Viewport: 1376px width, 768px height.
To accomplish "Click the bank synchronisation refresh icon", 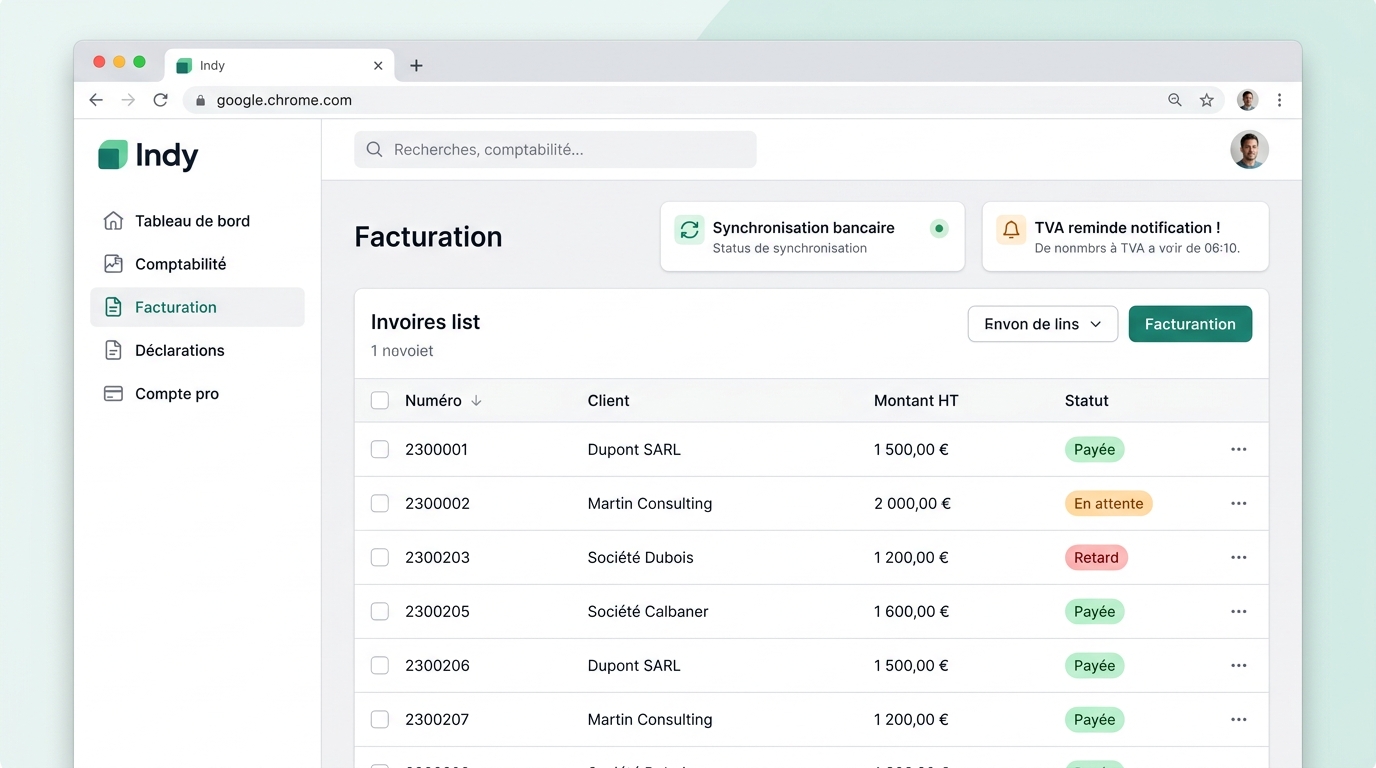I will coord(689,230).
